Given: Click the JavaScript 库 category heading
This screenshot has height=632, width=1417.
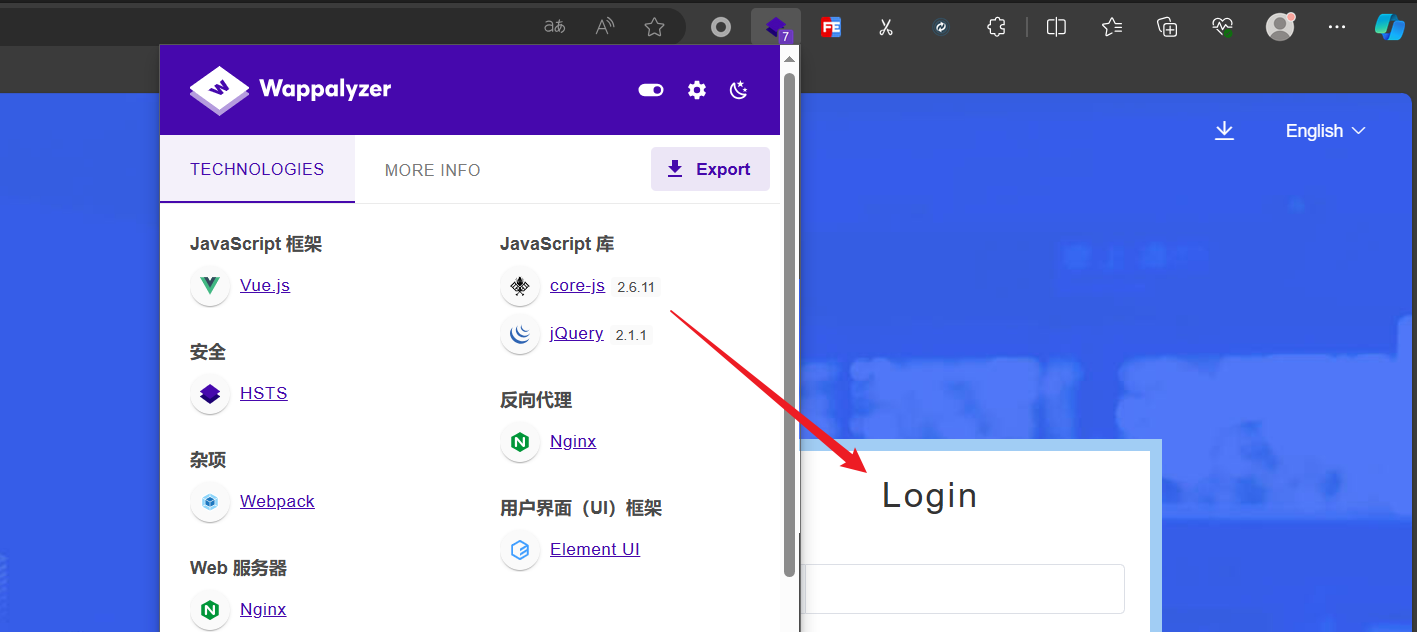Looking at the screenshot, I should click(557, 244).
